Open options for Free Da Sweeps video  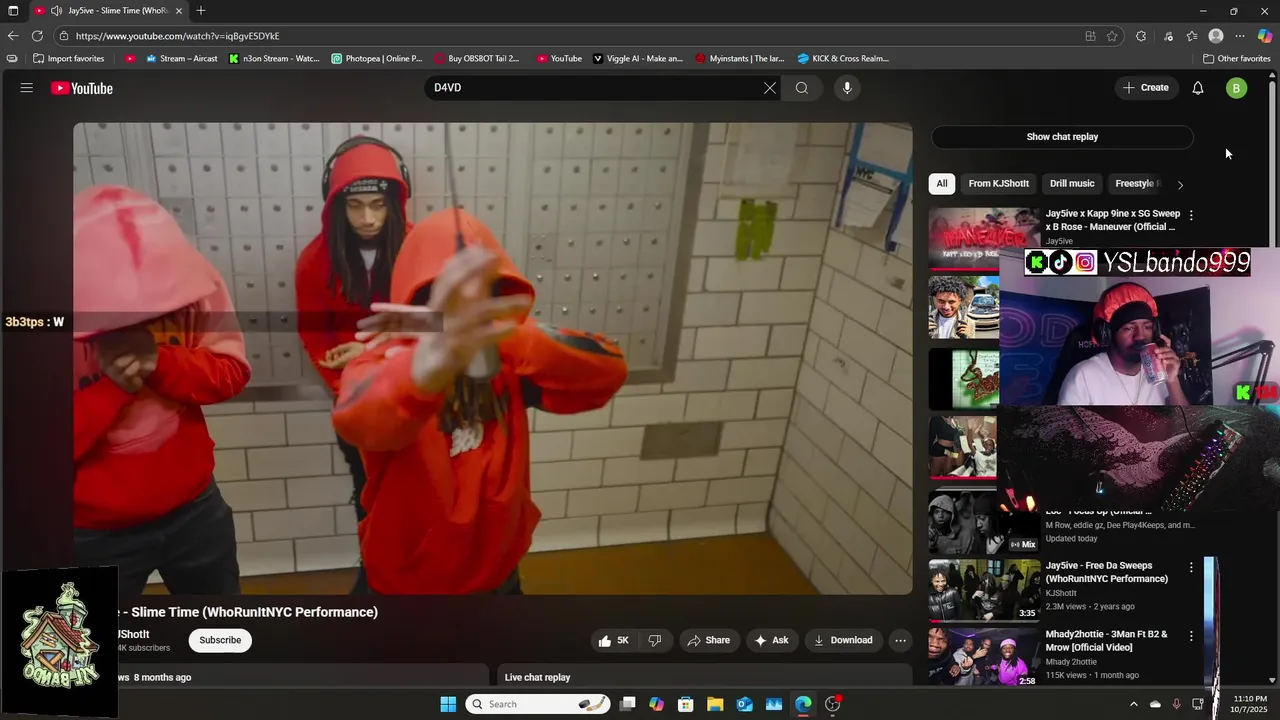point(1191,567)
